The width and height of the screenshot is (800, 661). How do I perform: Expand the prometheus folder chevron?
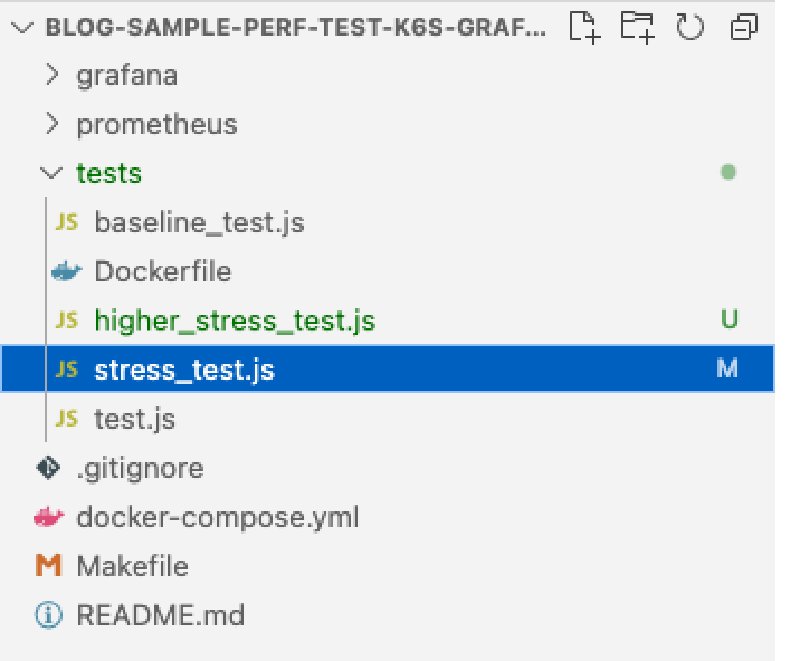click(x=52, y=124)
